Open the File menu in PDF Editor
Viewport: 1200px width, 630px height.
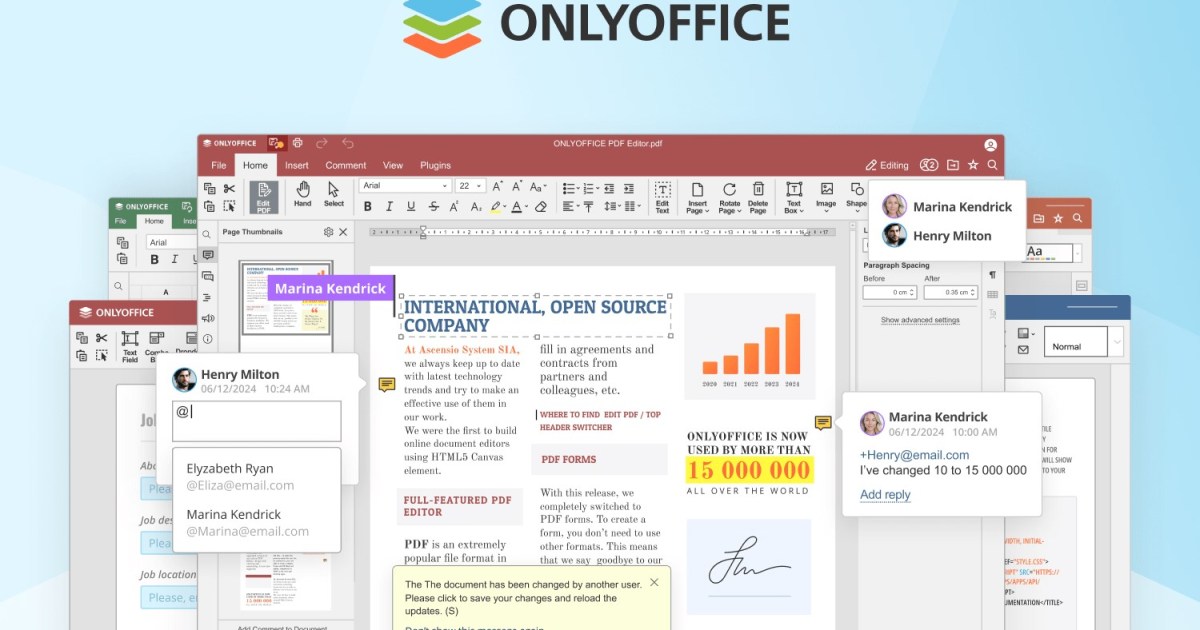pos(217,165)
